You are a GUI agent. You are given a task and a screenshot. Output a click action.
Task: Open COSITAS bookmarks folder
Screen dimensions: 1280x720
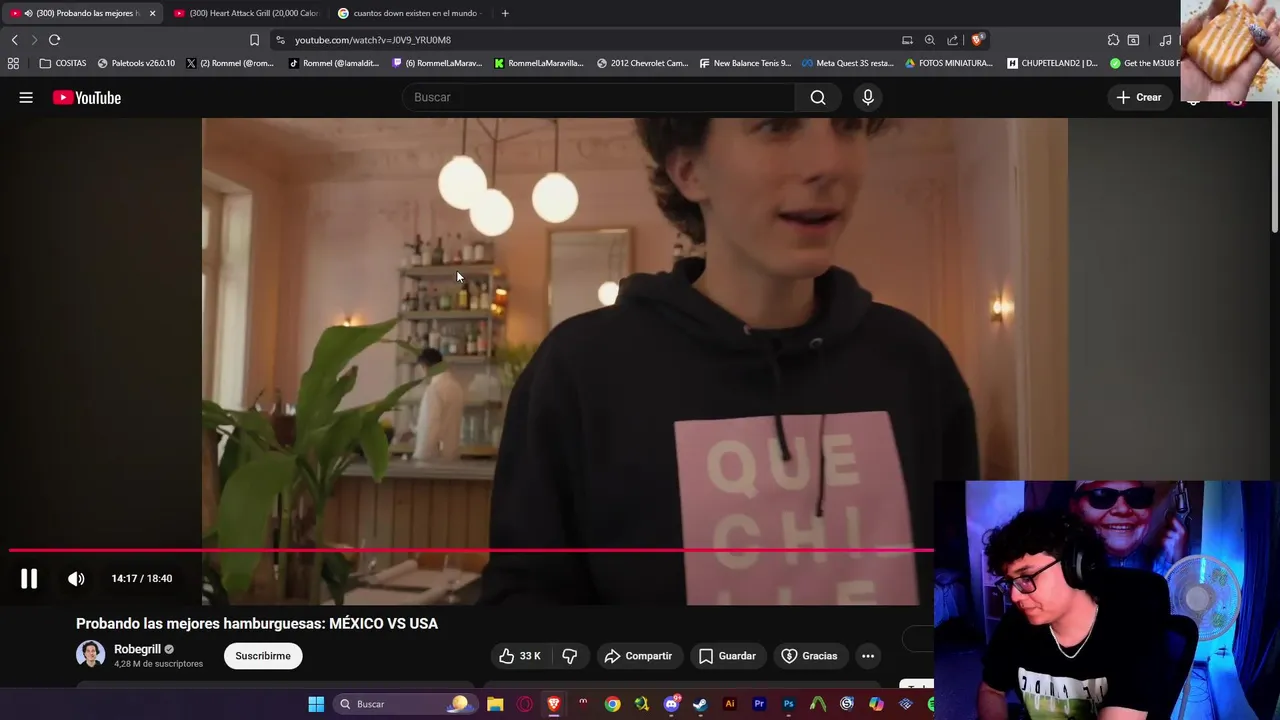[63, 63]
